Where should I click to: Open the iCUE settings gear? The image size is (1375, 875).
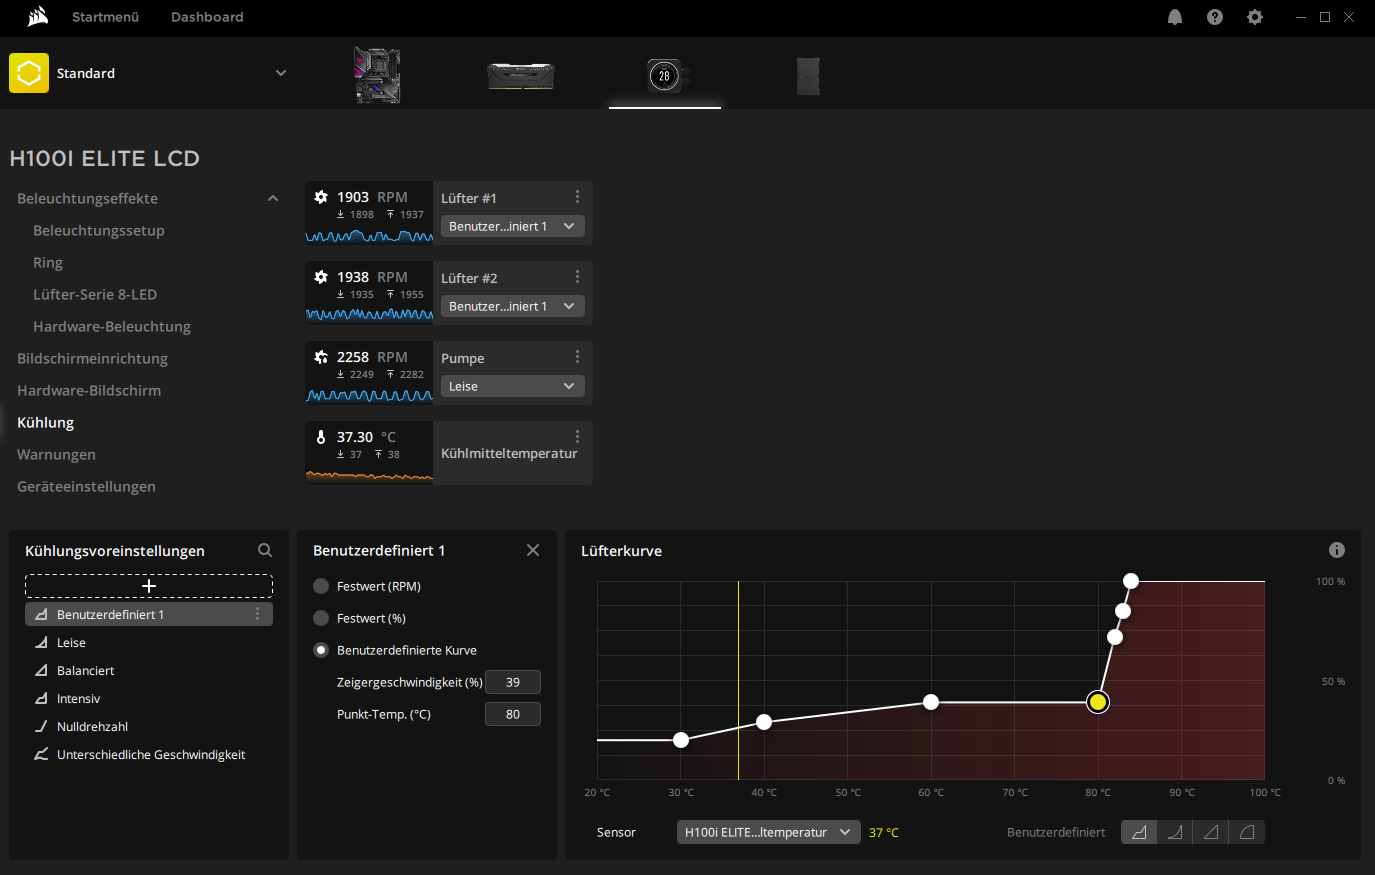pyautogui.click(x=1255, y=17)
